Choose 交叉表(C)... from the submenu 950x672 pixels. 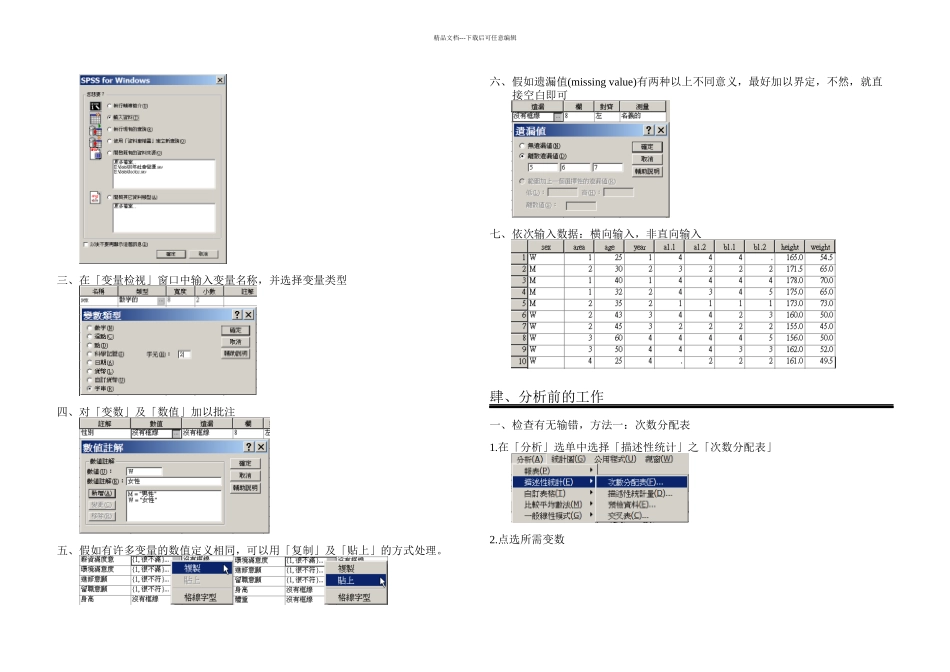click(x=642, y=516)
